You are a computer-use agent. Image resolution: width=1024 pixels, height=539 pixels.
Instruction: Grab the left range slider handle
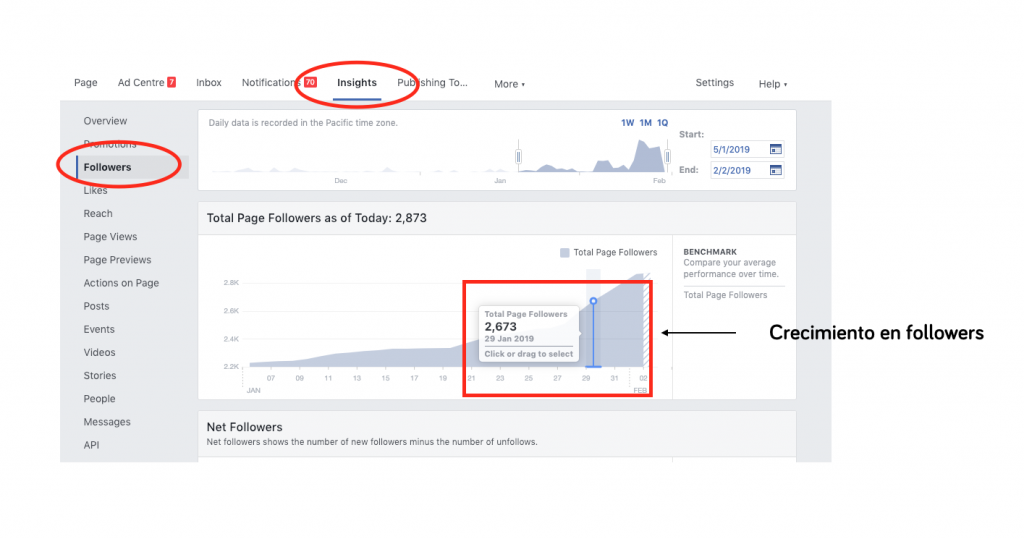point(518,157)
